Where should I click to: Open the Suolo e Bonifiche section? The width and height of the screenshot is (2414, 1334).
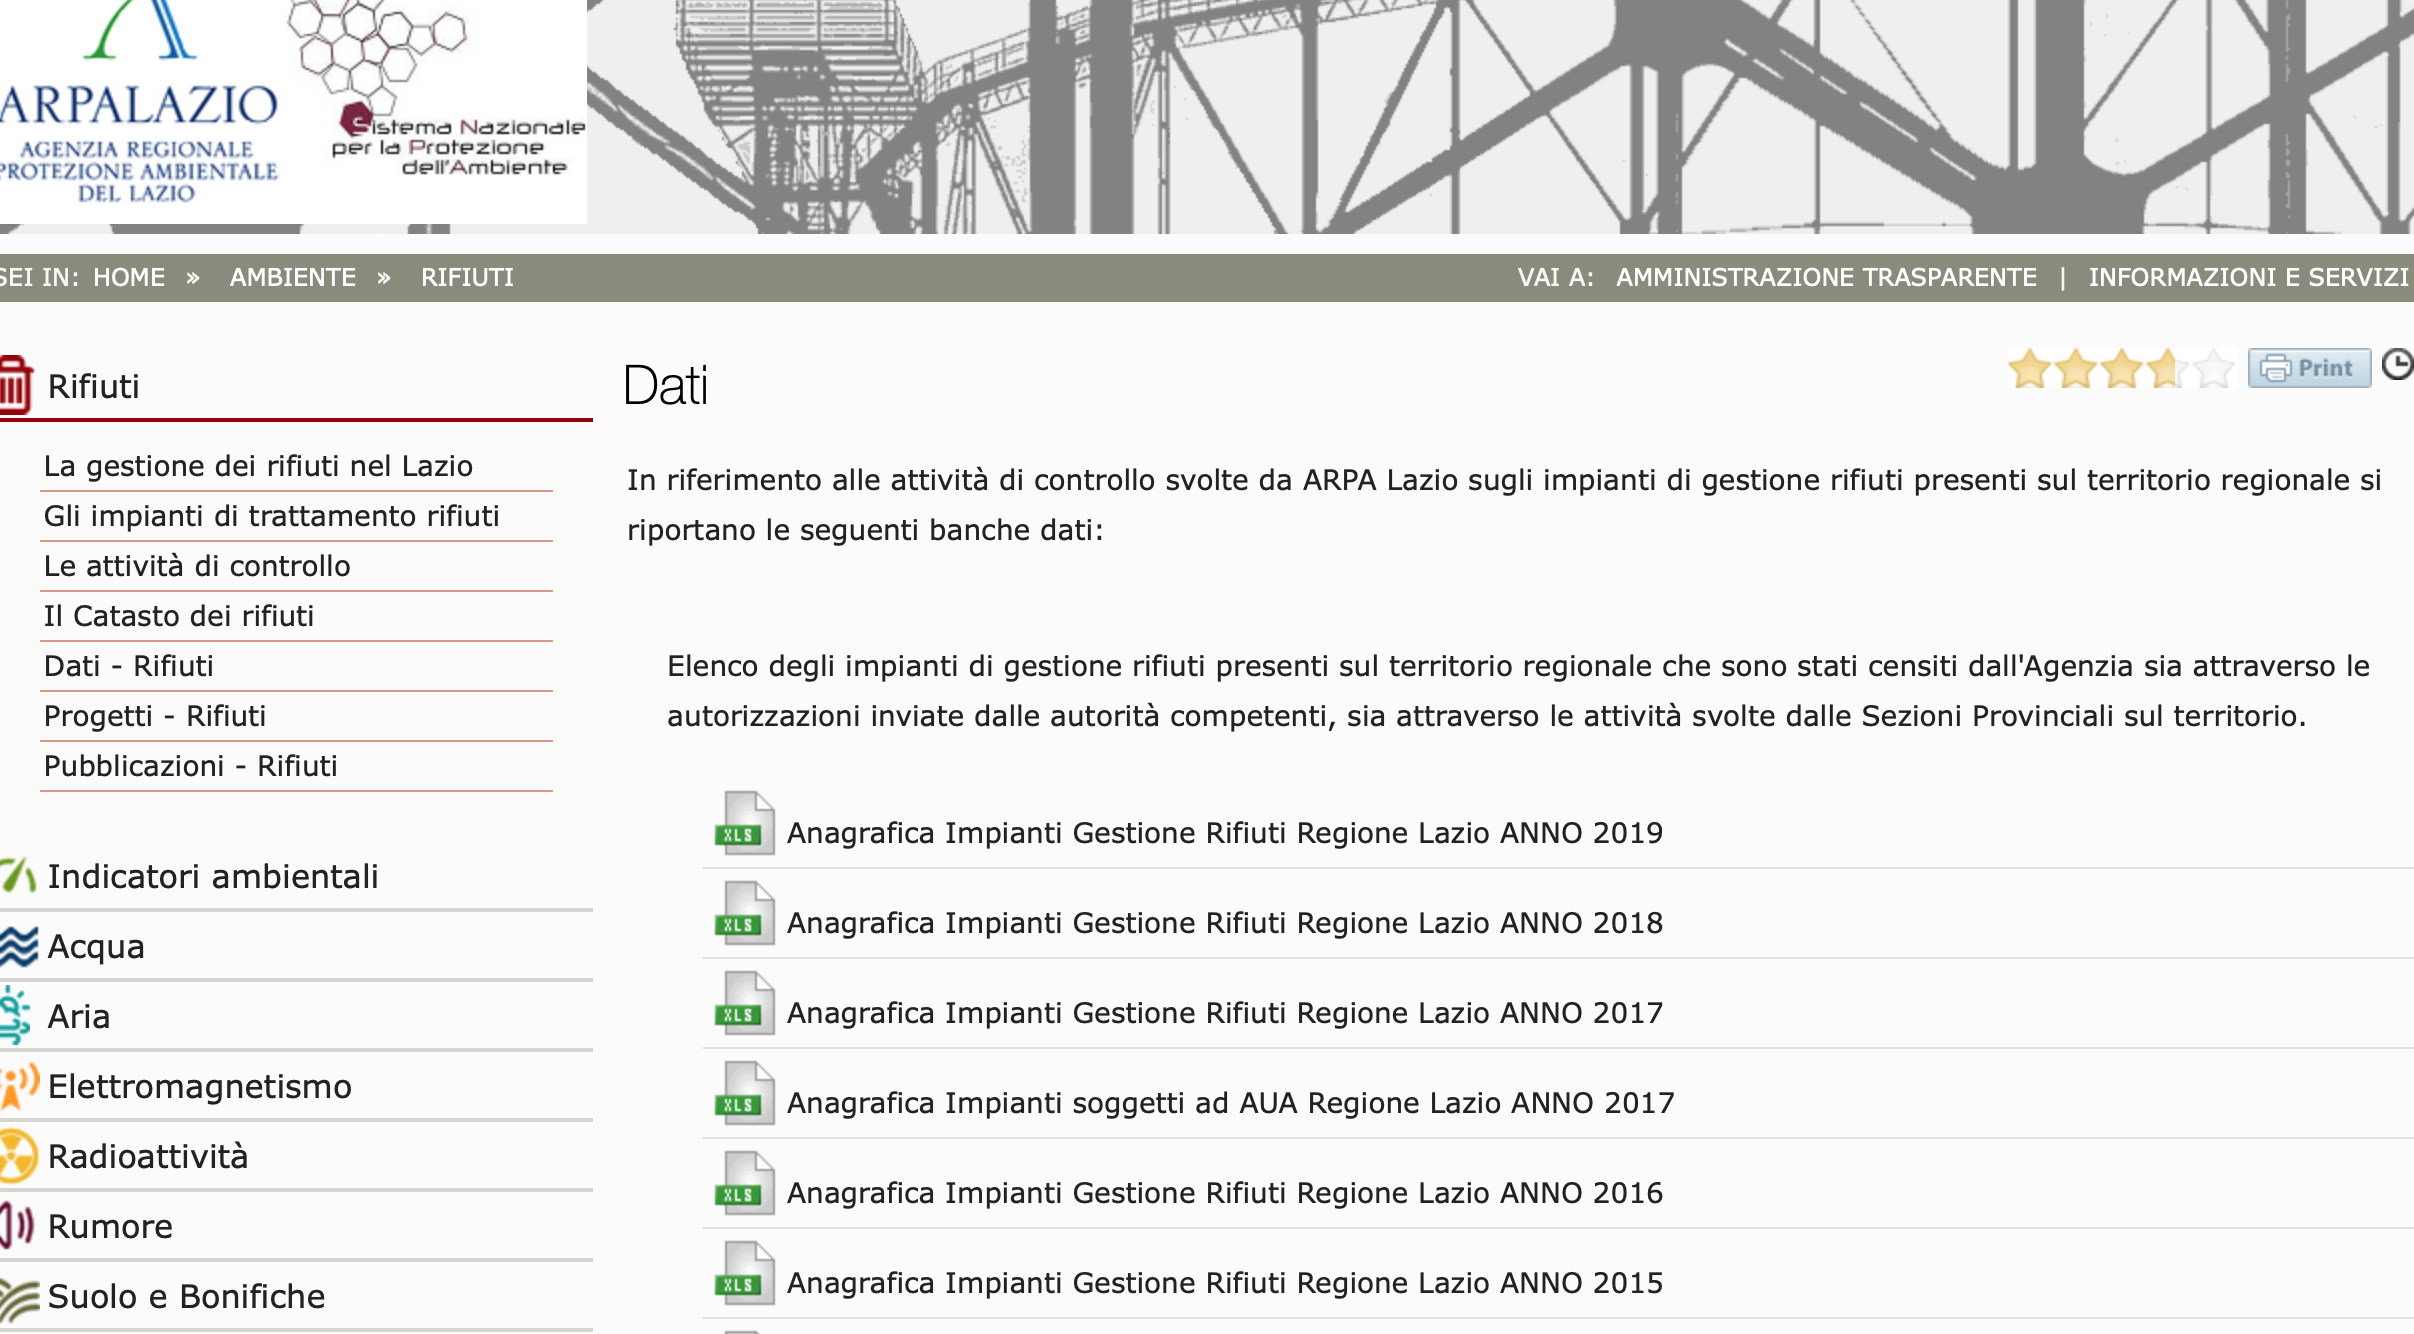click(186, 1296)
